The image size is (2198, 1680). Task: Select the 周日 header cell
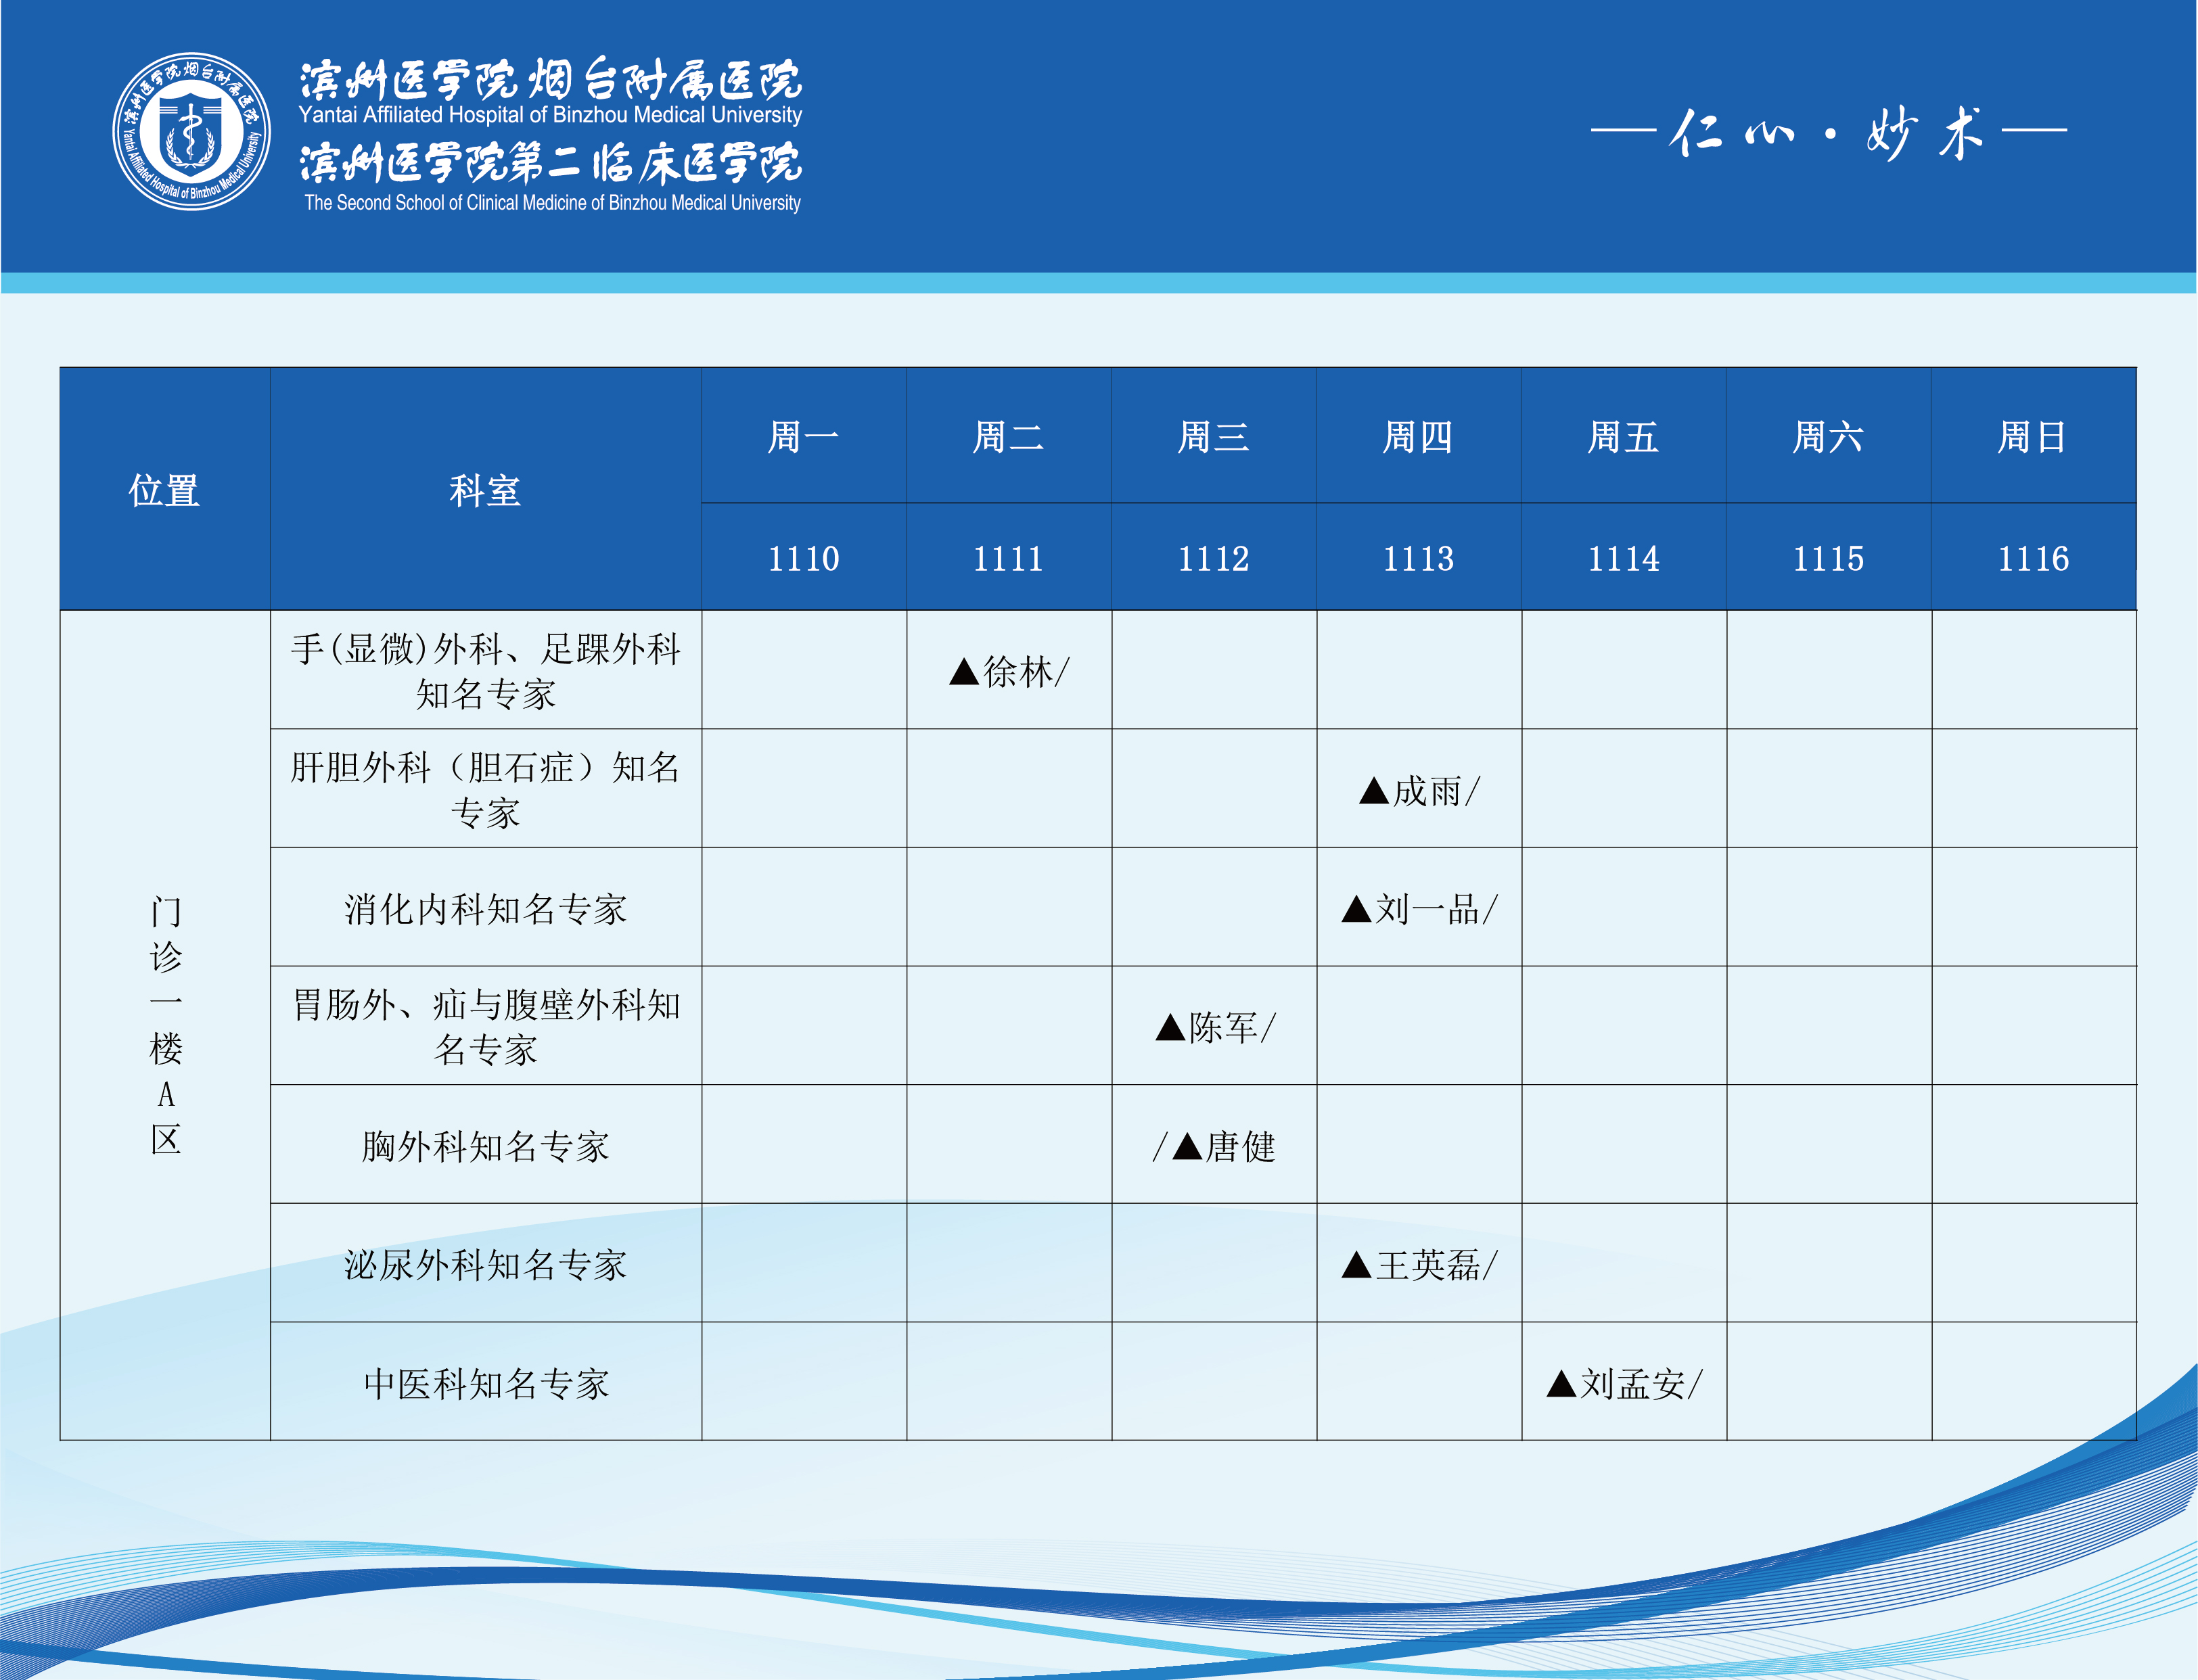click(x=2032, y=437)
